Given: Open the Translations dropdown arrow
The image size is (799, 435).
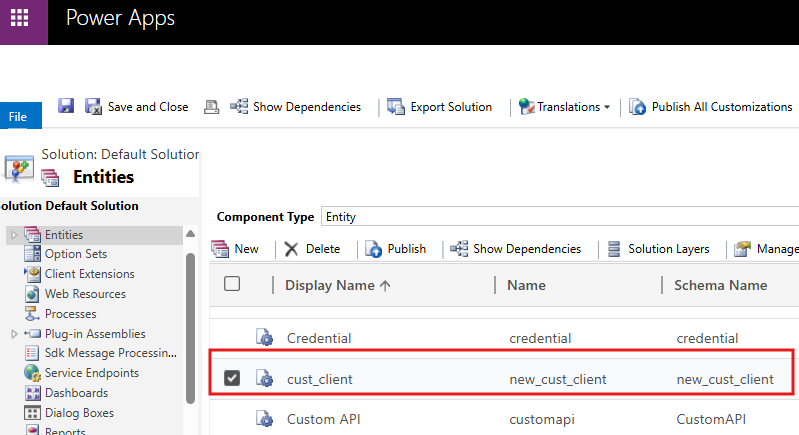Looking at the screenshot, I should (607, 107).
